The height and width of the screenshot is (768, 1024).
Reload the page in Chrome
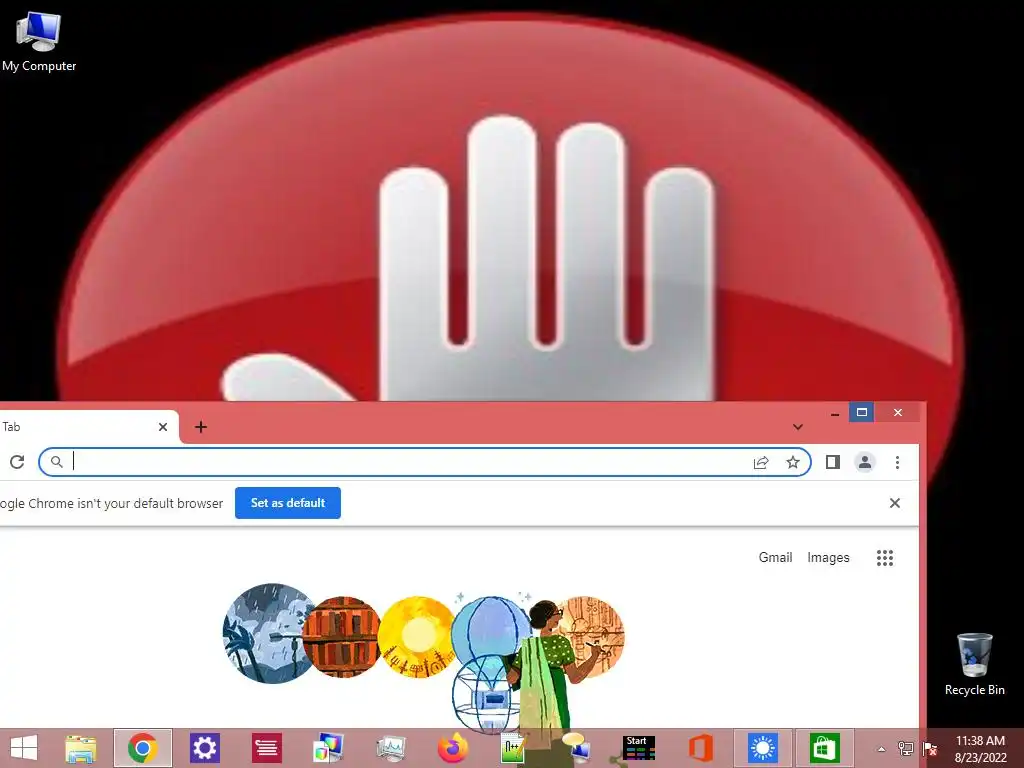(x=17, y=462)
